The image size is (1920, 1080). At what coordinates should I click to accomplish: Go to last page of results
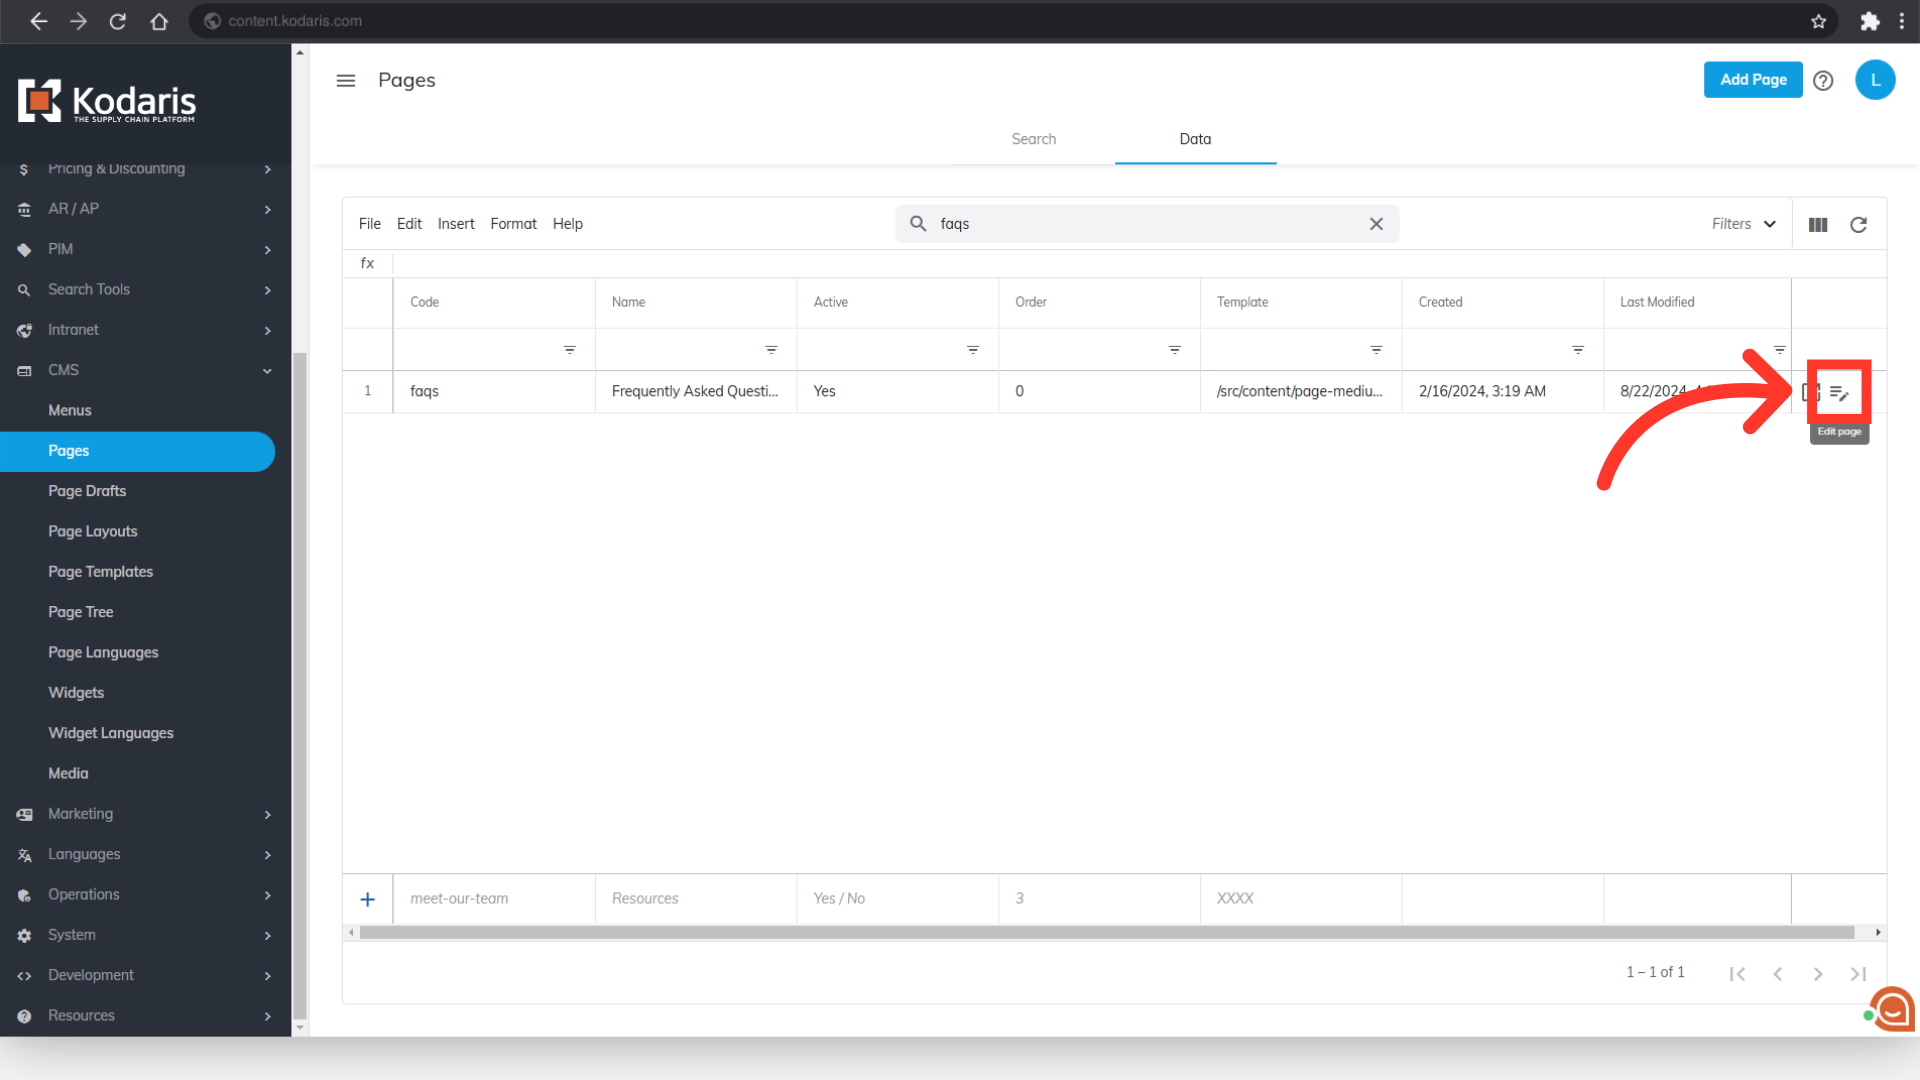click(x=1858, y=974)
